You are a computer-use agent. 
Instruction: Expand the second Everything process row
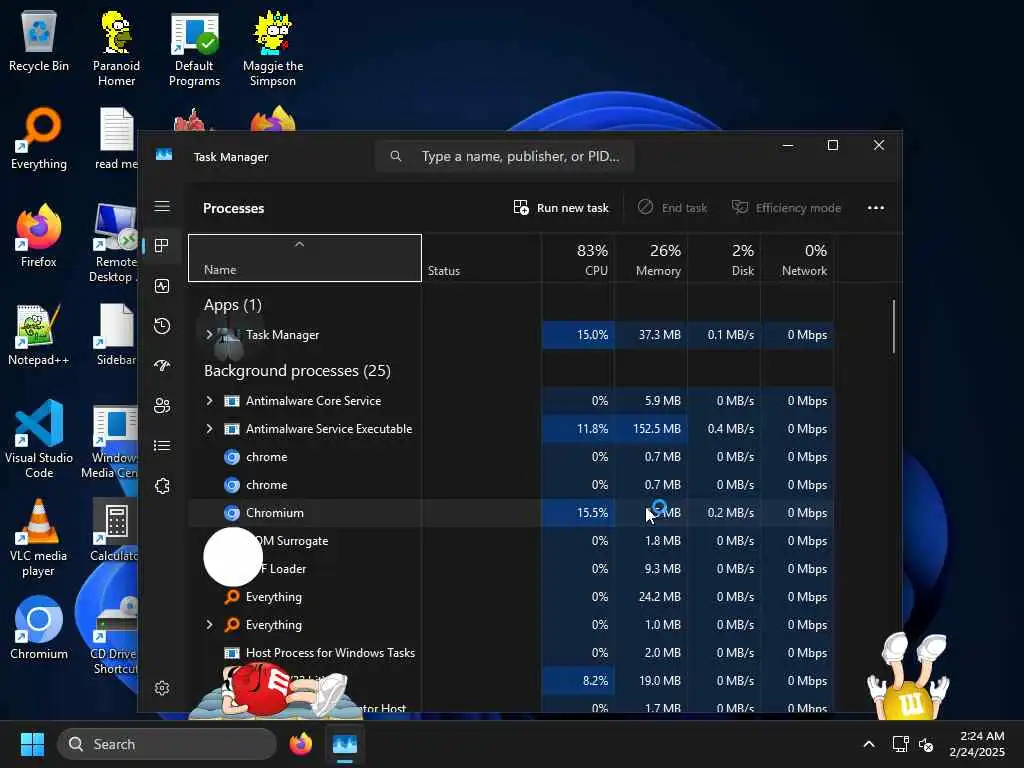coord(209,624)
